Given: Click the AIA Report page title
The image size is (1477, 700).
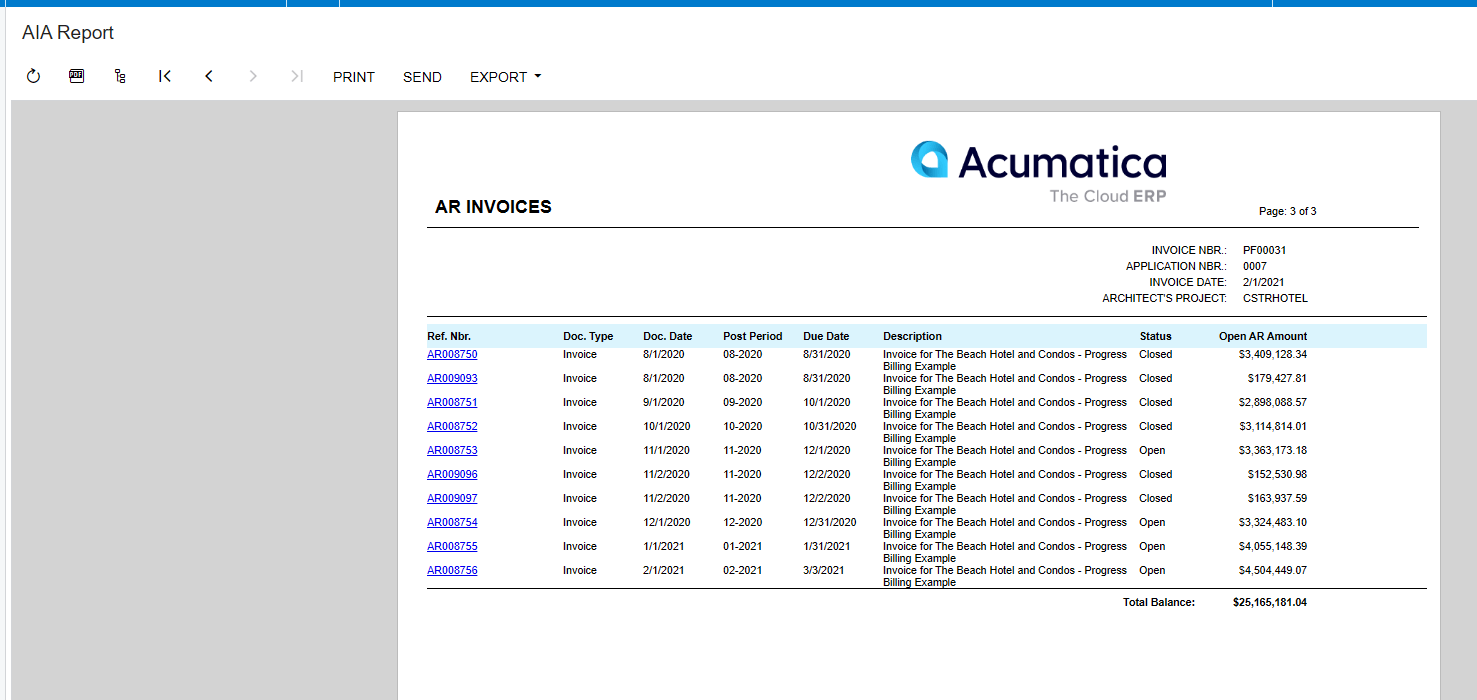Looking at the screenshot, I should pos(68,32).
